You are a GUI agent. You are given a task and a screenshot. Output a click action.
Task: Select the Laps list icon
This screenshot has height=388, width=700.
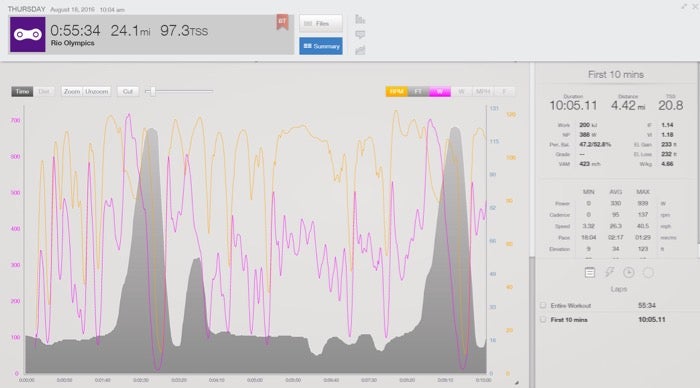point(590,272)
